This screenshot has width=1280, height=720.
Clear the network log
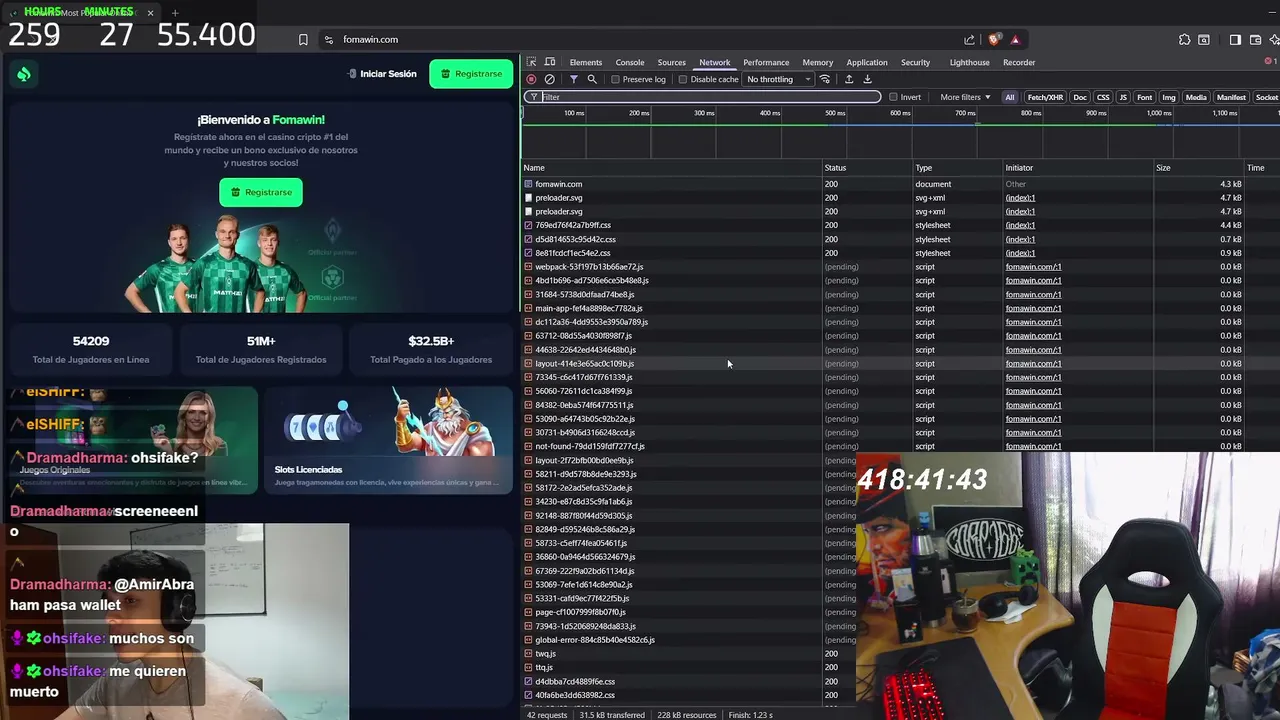point(549,79)
